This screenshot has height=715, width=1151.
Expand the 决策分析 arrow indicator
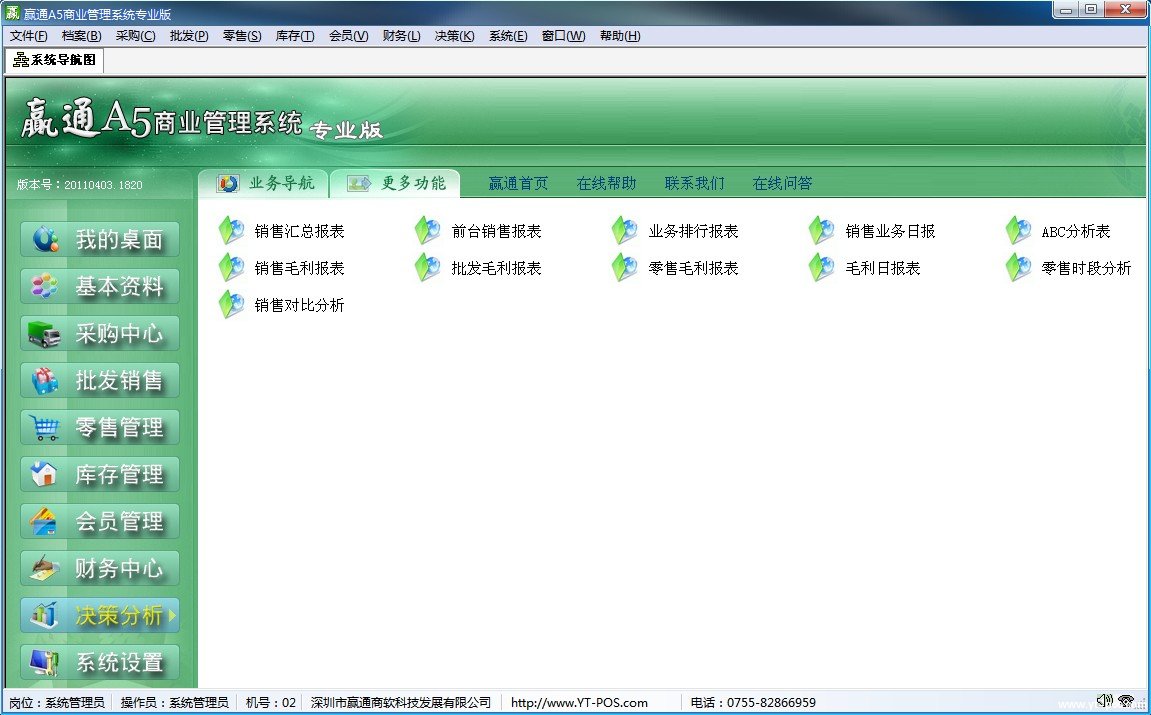click(173, 615)
